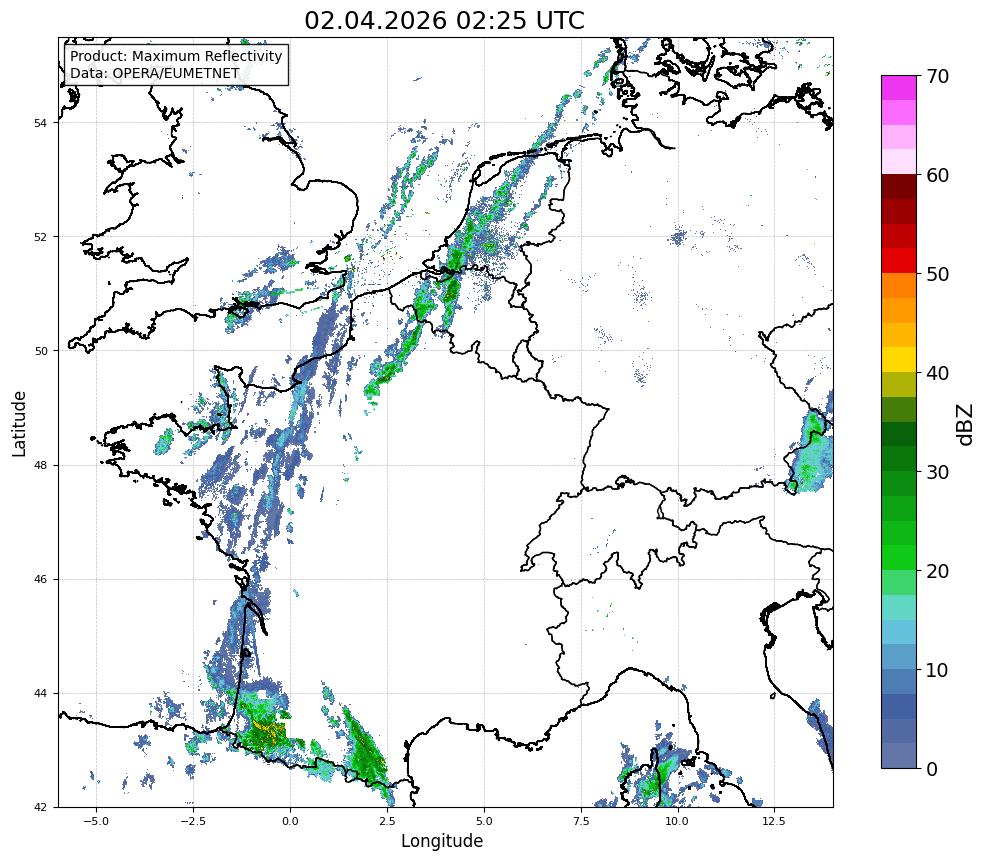The height and width of the screenshot is (860, 985).
Task: Pick the bright green 20-22 dBZ colorbar segment
Action: pos(898,558)
